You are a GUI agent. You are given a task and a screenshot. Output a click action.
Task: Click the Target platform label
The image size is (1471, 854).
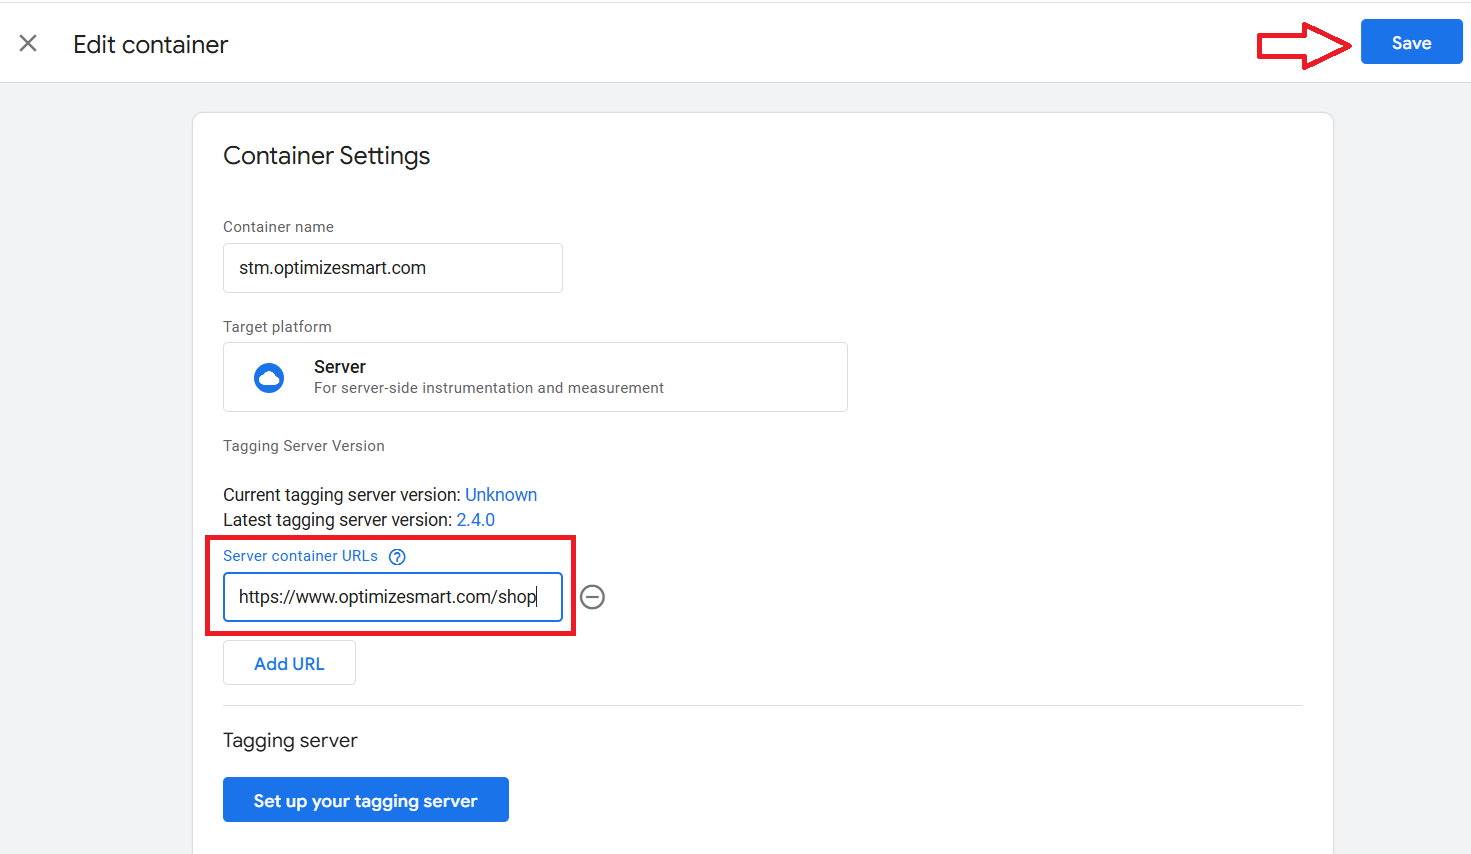[x=277, y=327]
